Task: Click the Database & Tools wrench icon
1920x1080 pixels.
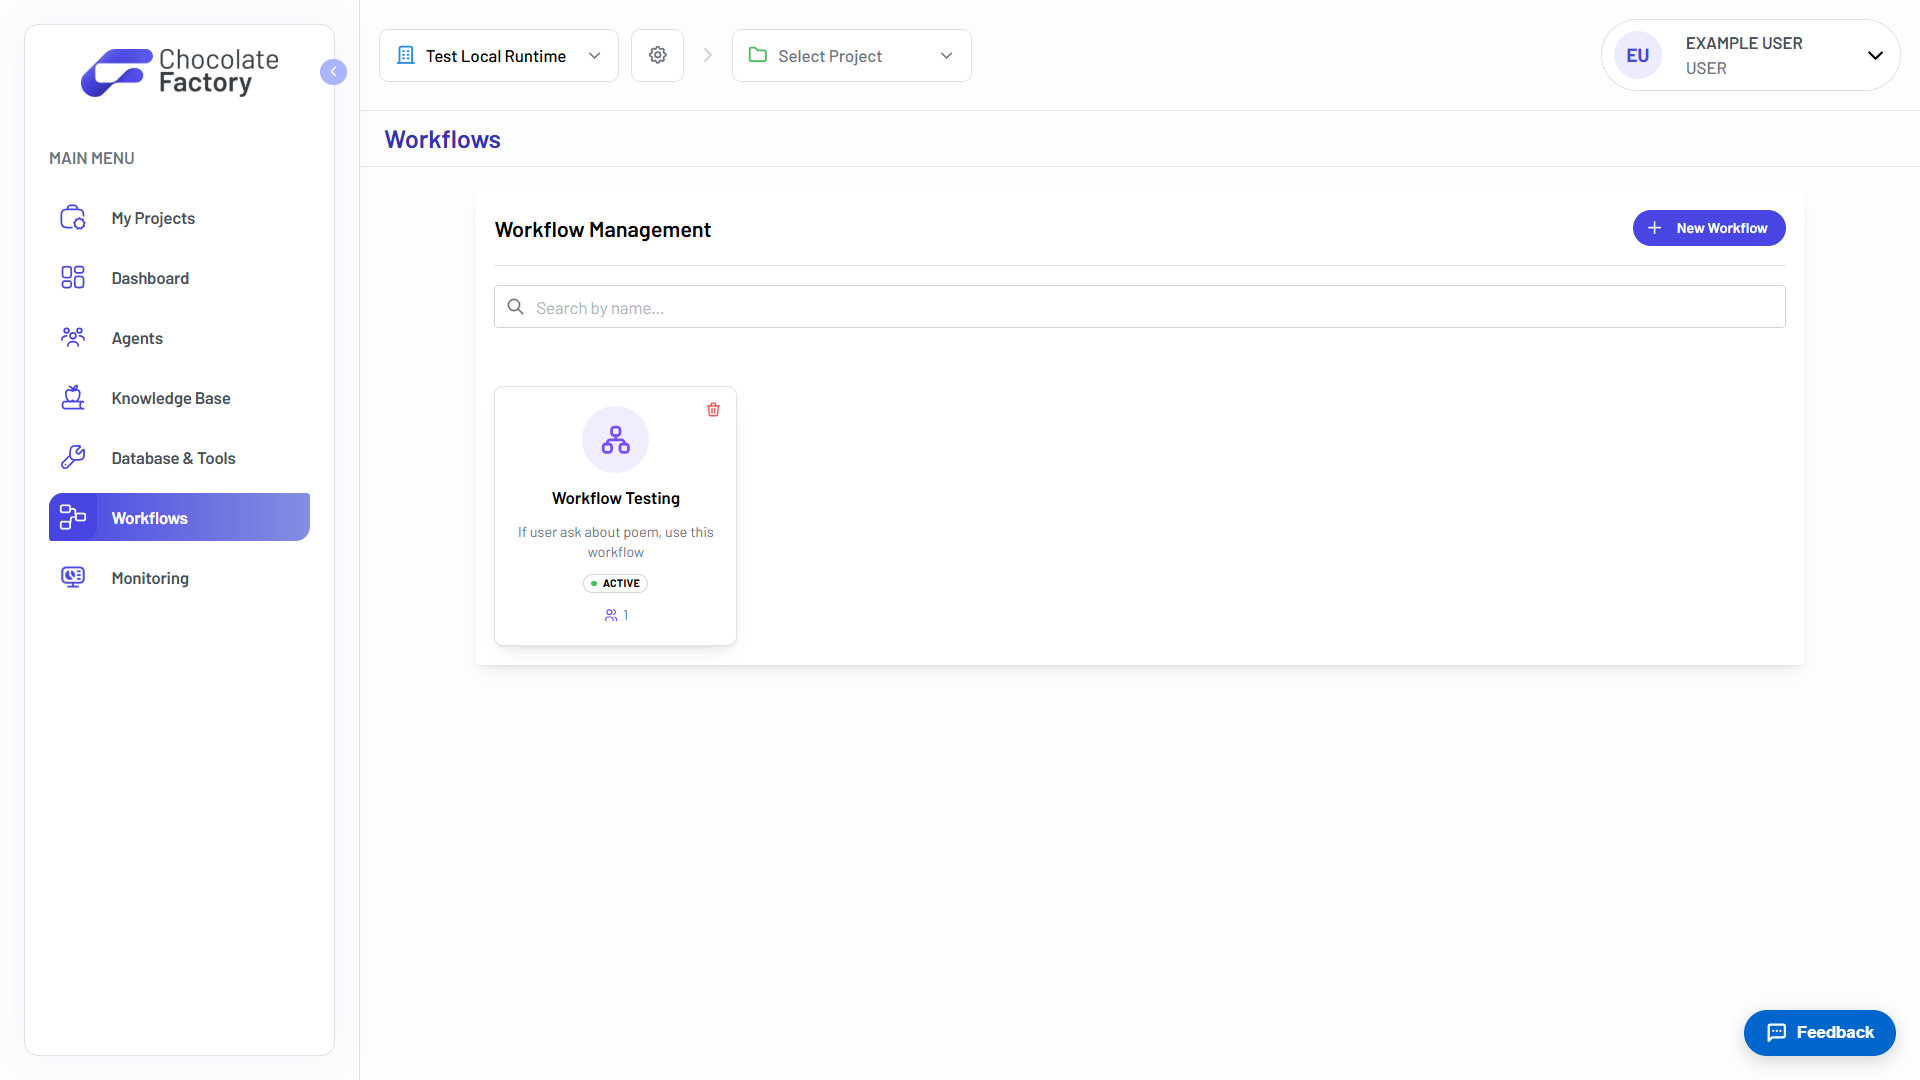Action: [x=73, y=457]
